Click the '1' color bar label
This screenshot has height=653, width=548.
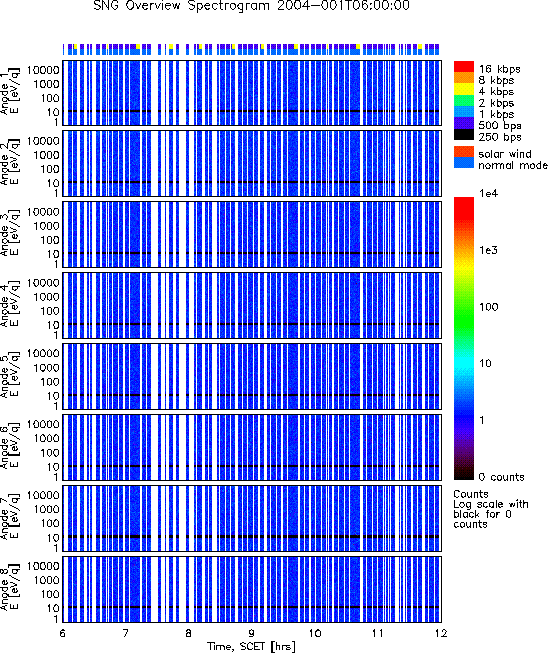[x=482, y=420]
